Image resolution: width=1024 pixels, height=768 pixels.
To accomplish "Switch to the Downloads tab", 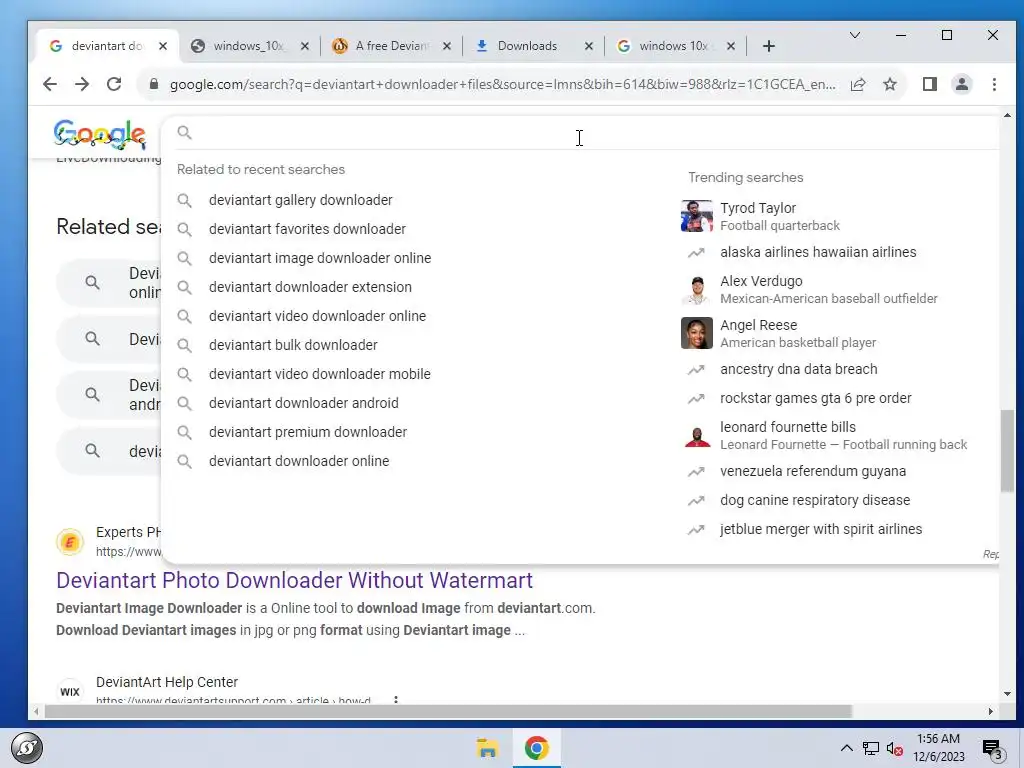I will [526, 46].
